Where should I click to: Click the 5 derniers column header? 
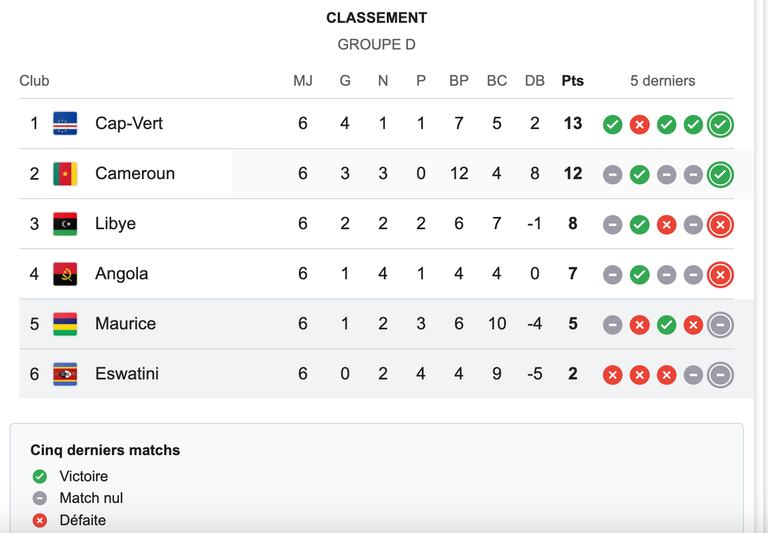(663, 81)
